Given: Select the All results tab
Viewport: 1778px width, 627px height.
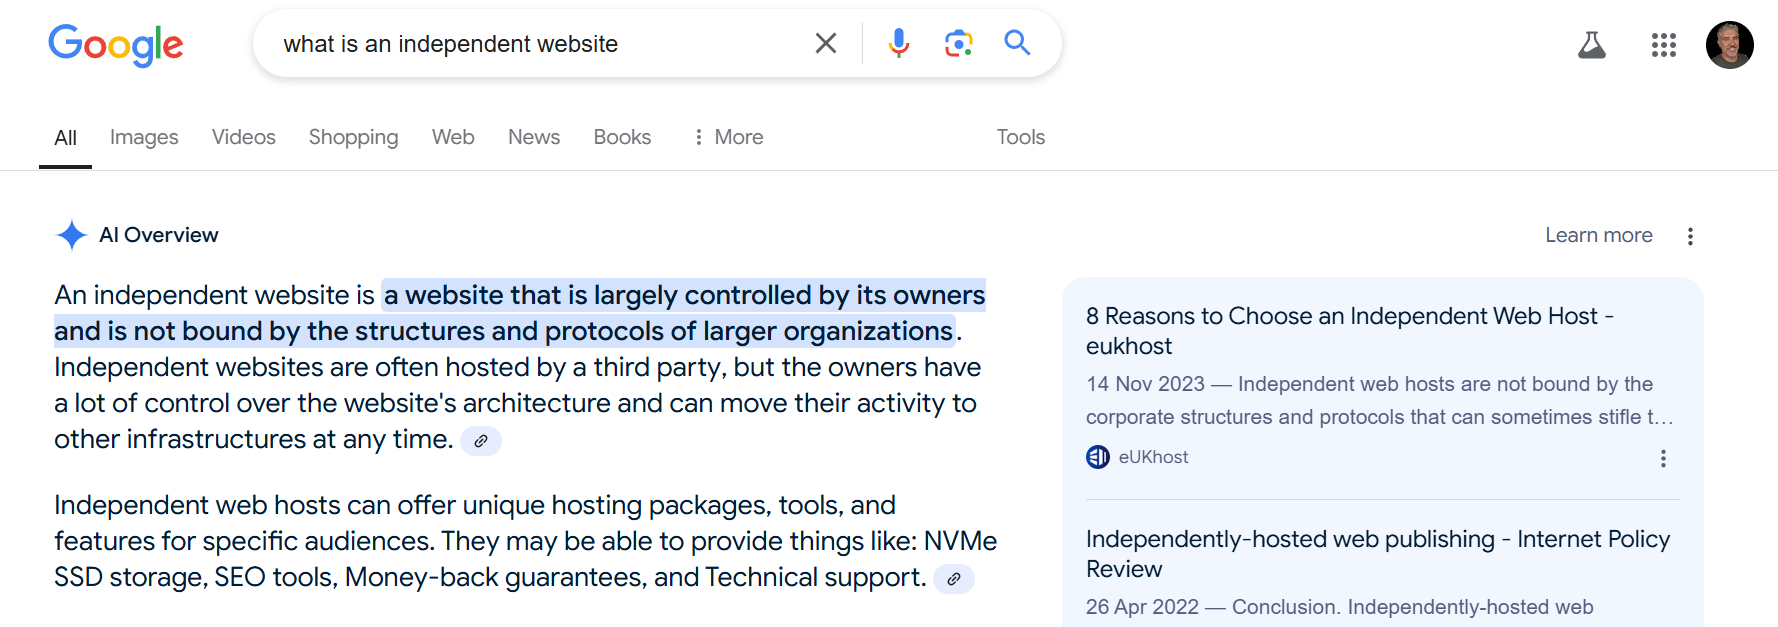Looking at the screenshot, I should pos(65,138).
